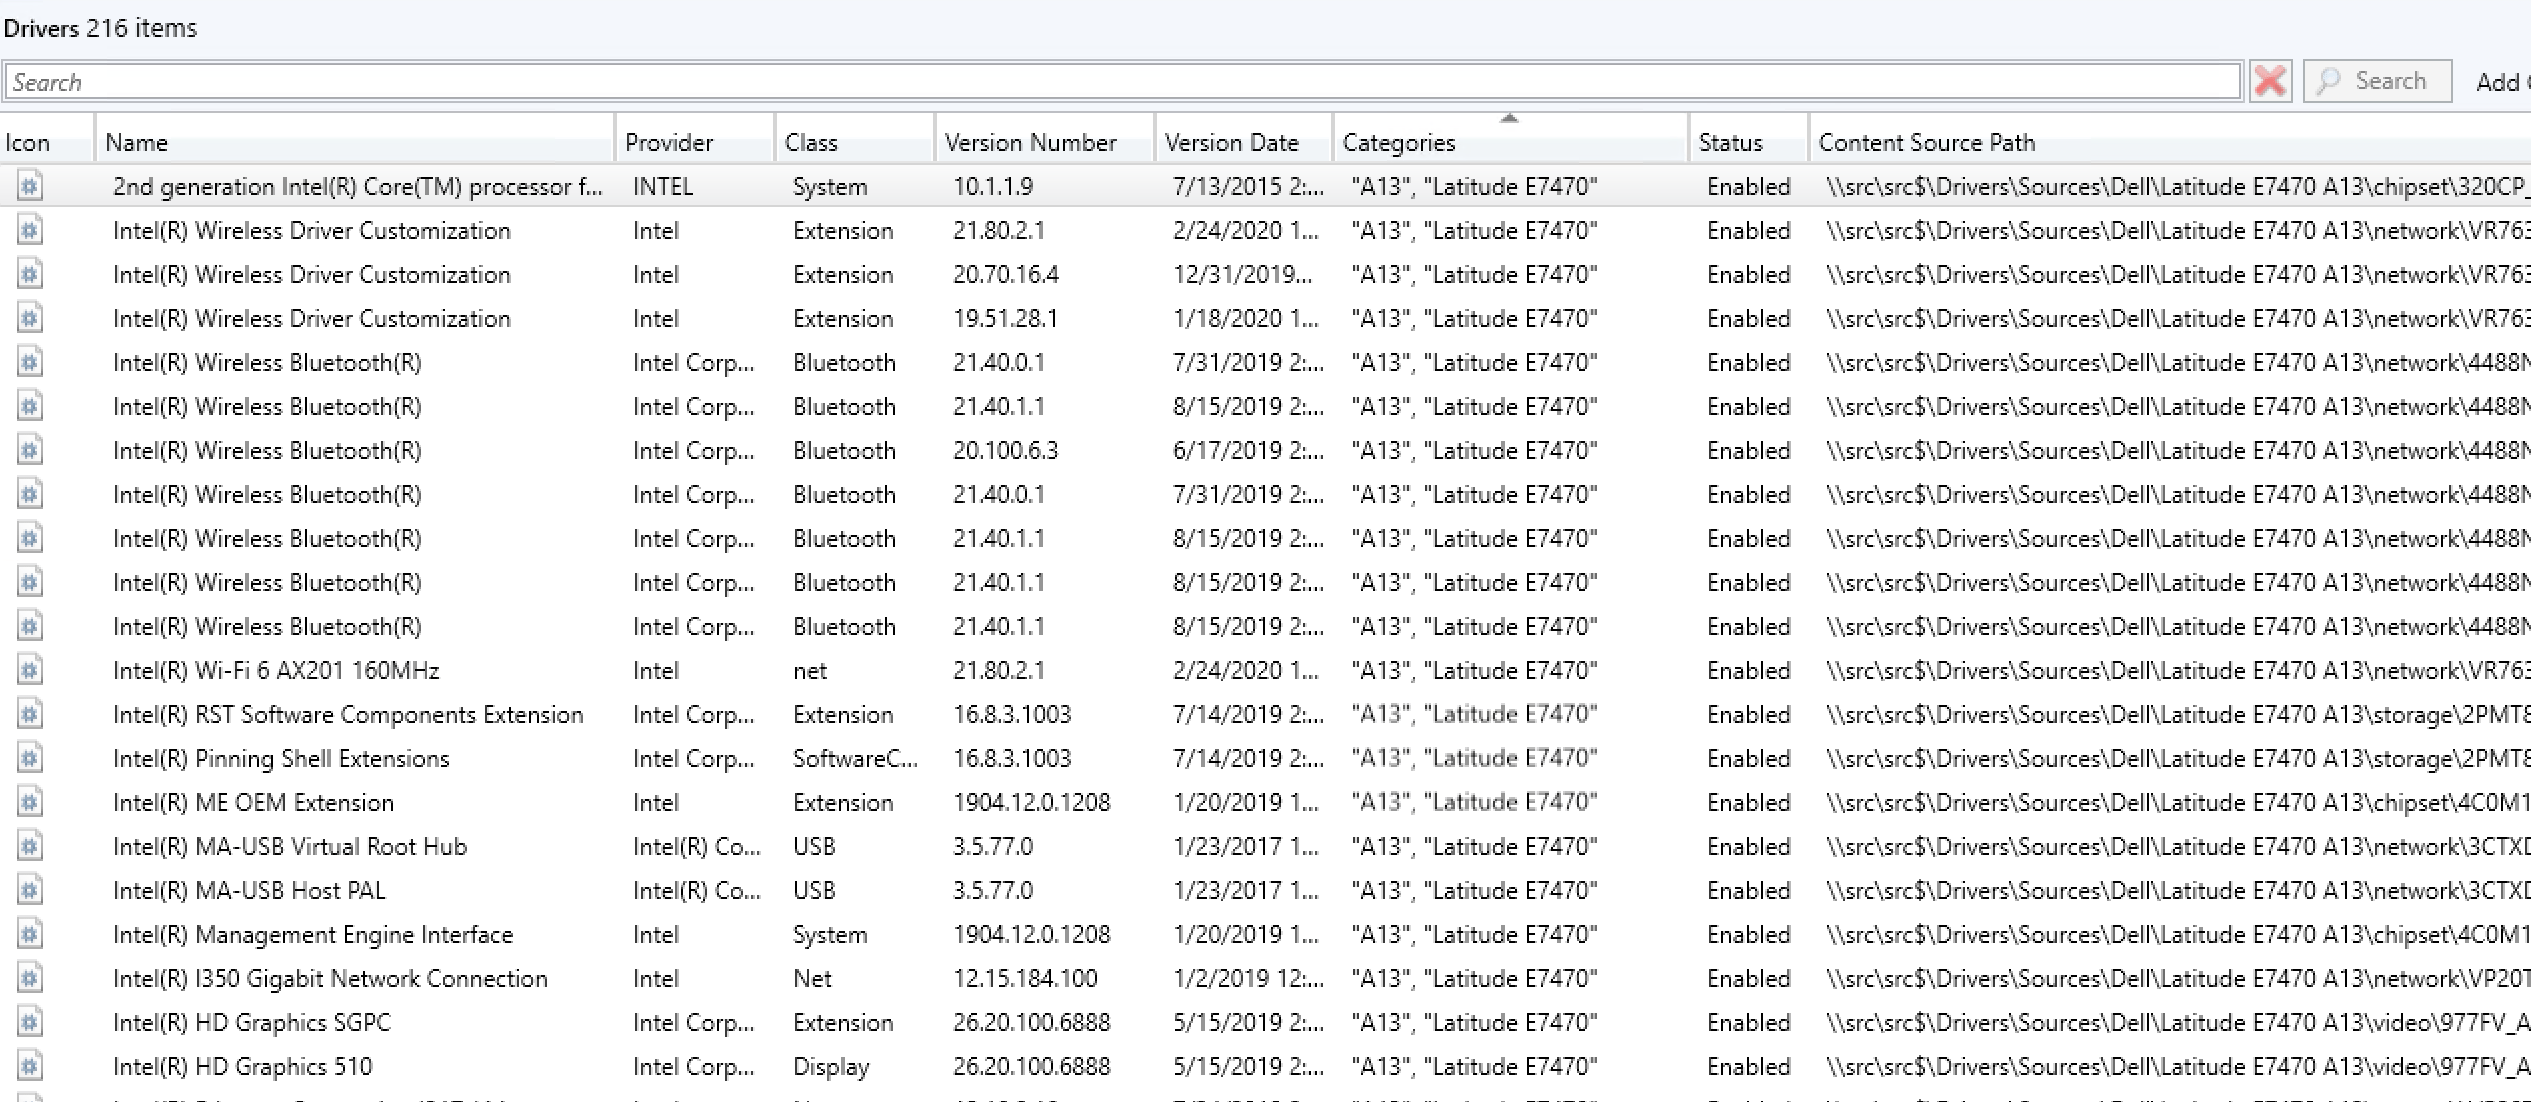Click the magnifier icon on the Search button
This screenshot has width=2531, height=1102.
tap(2330, 81)
